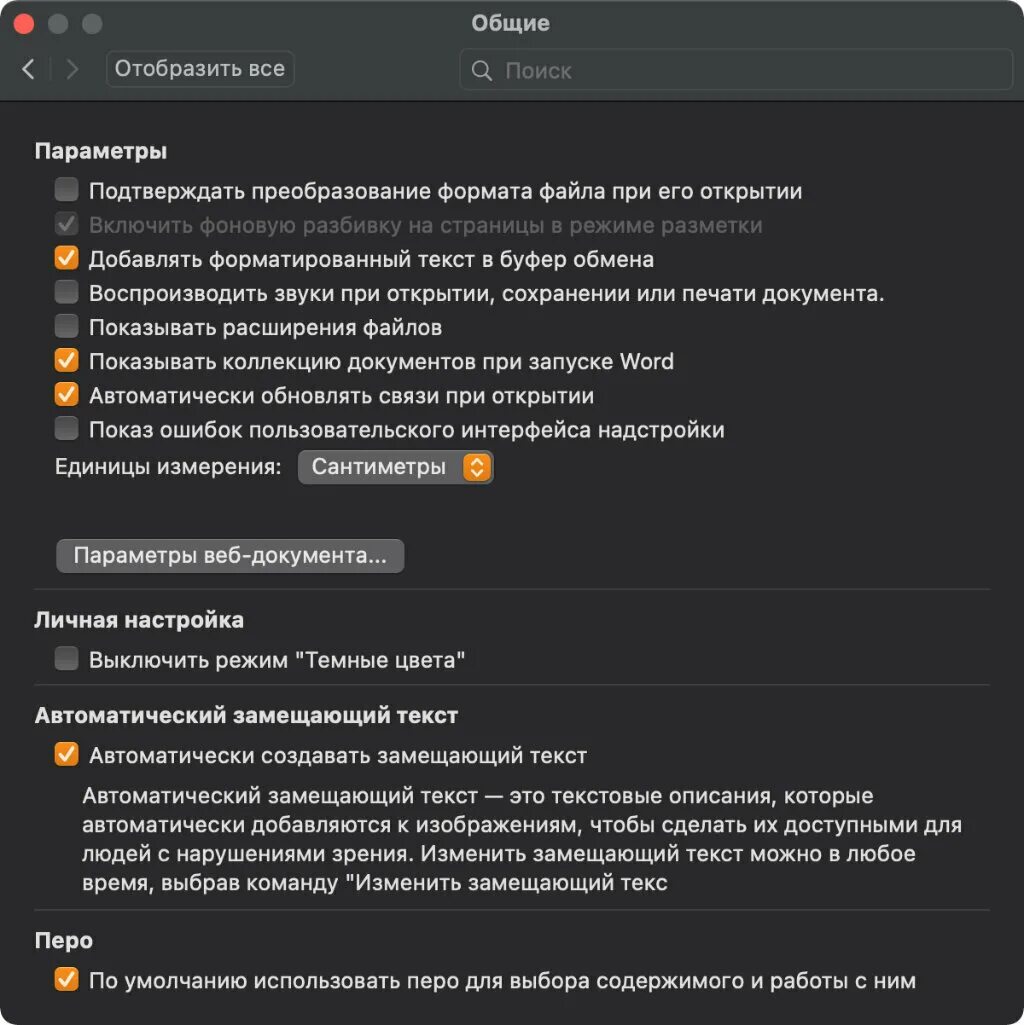
Task: Click the red close window button
Action: tap(24, 24)
